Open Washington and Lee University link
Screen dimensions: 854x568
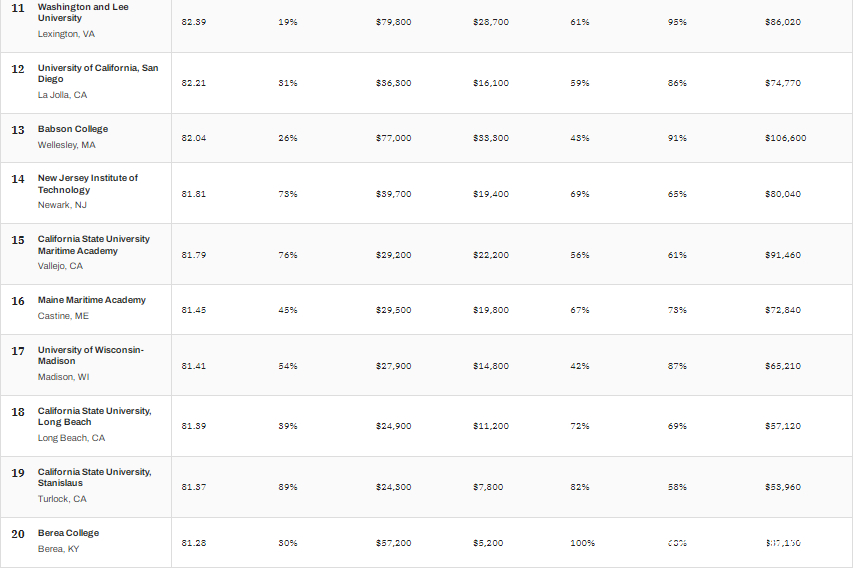[x=83, y=12]
